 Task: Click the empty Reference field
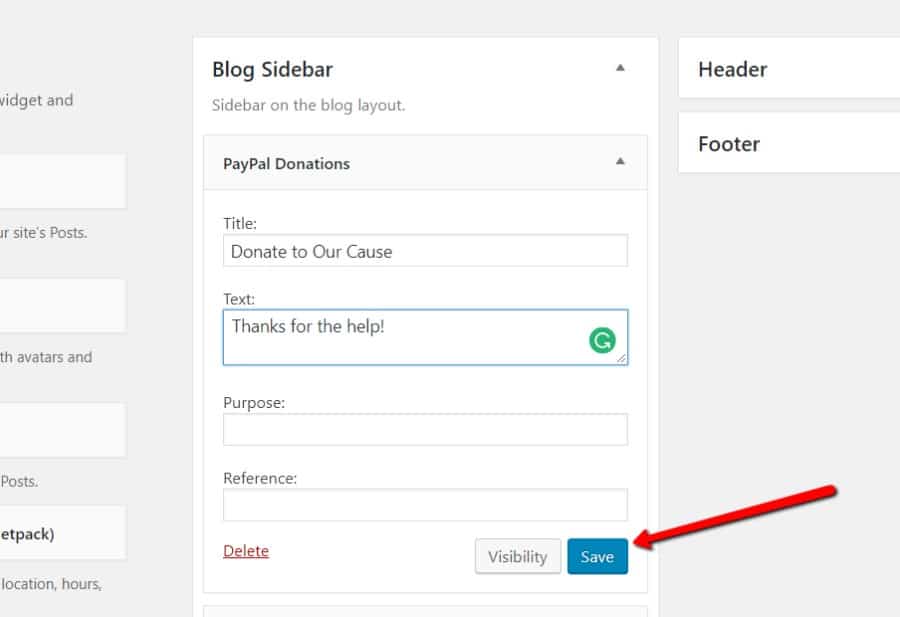coord(424,504)
